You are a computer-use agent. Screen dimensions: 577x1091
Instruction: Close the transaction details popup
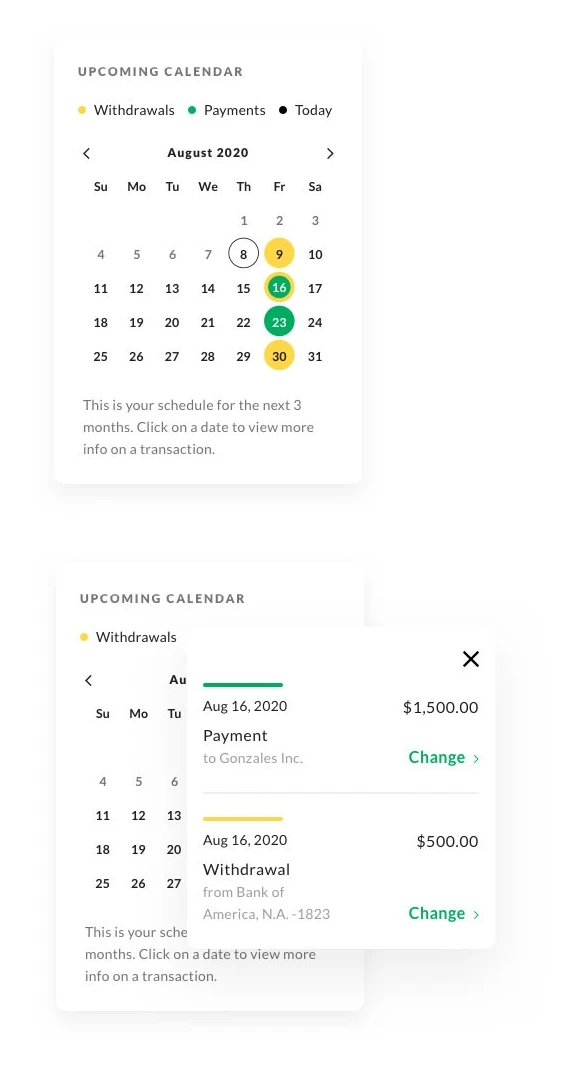click(x=471, y=659)
